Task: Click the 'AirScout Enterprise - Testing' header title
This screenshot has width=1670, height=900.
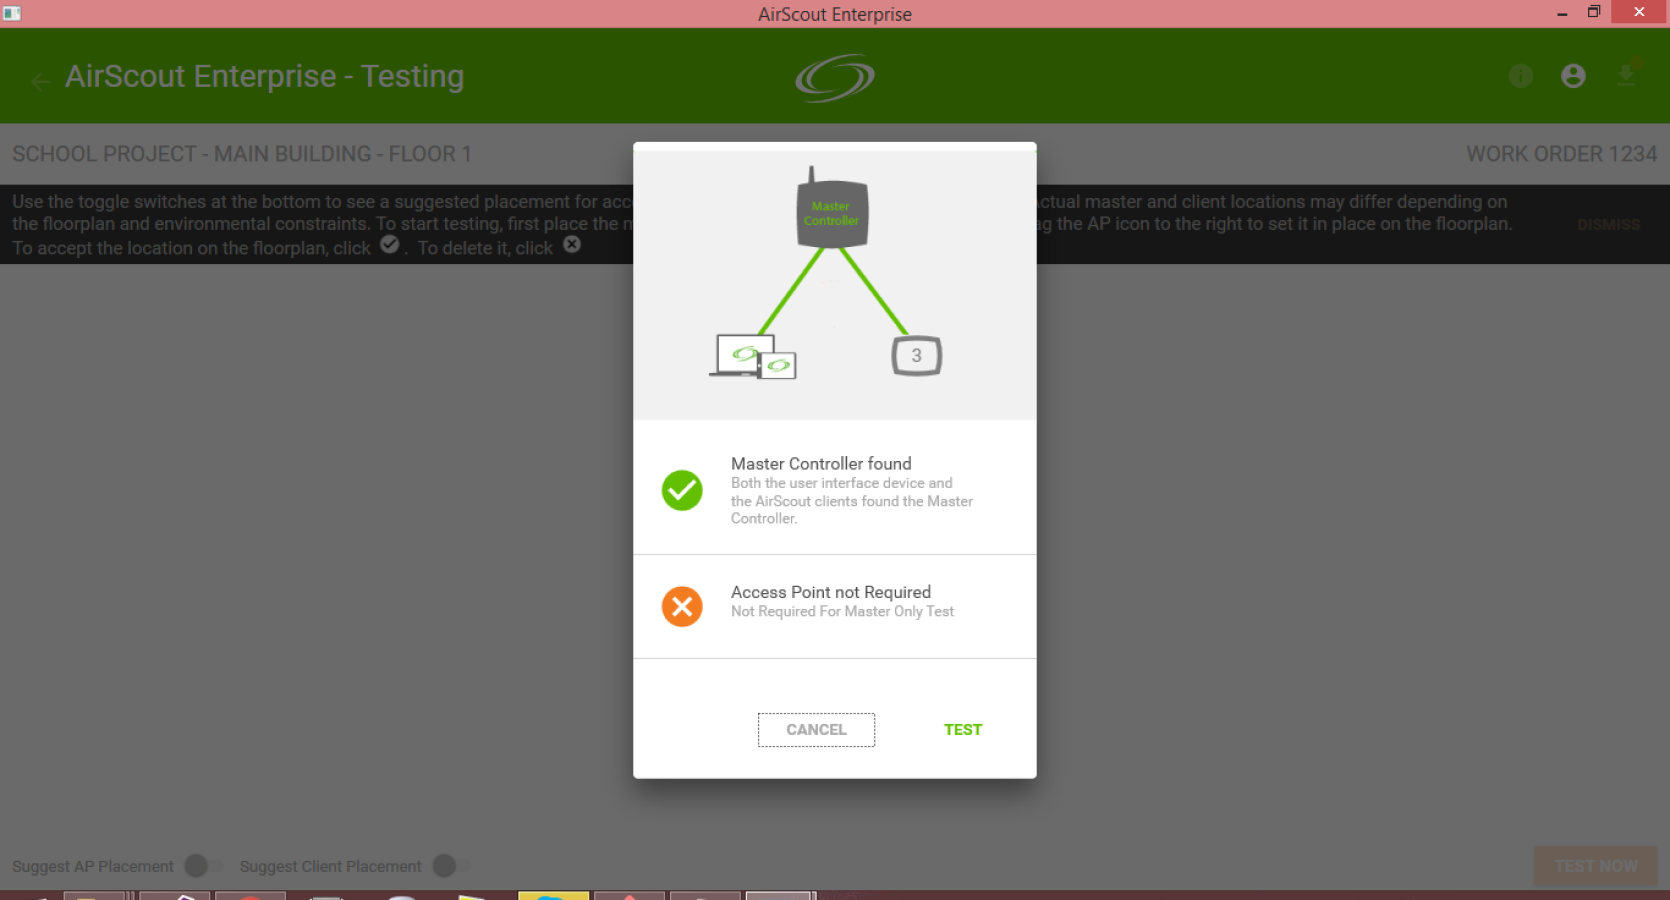Action: coord(264,77)
